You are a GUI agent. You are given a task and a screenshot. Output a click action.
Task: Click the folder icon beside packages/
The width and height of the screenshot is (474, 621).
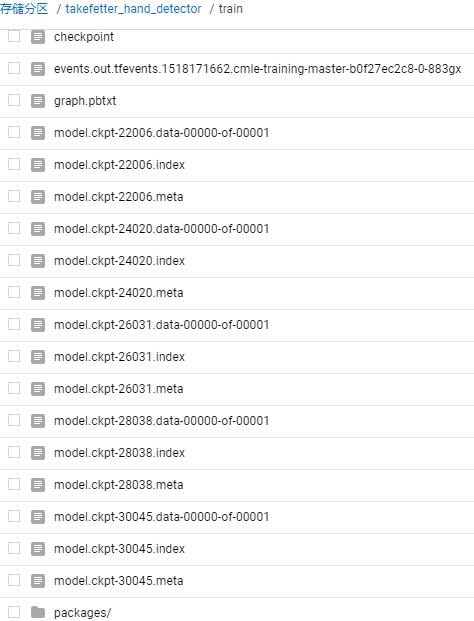pyautogui.click(x=38, y=612)
